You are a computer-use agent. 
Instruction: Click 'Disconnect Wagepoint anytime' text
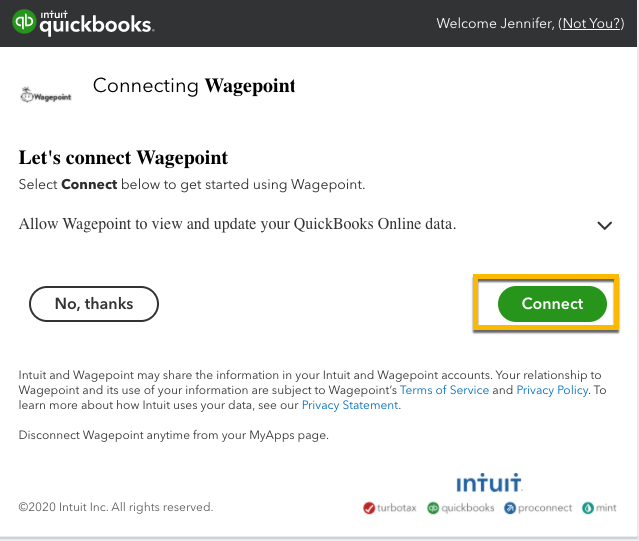click(x=174, y=435)
